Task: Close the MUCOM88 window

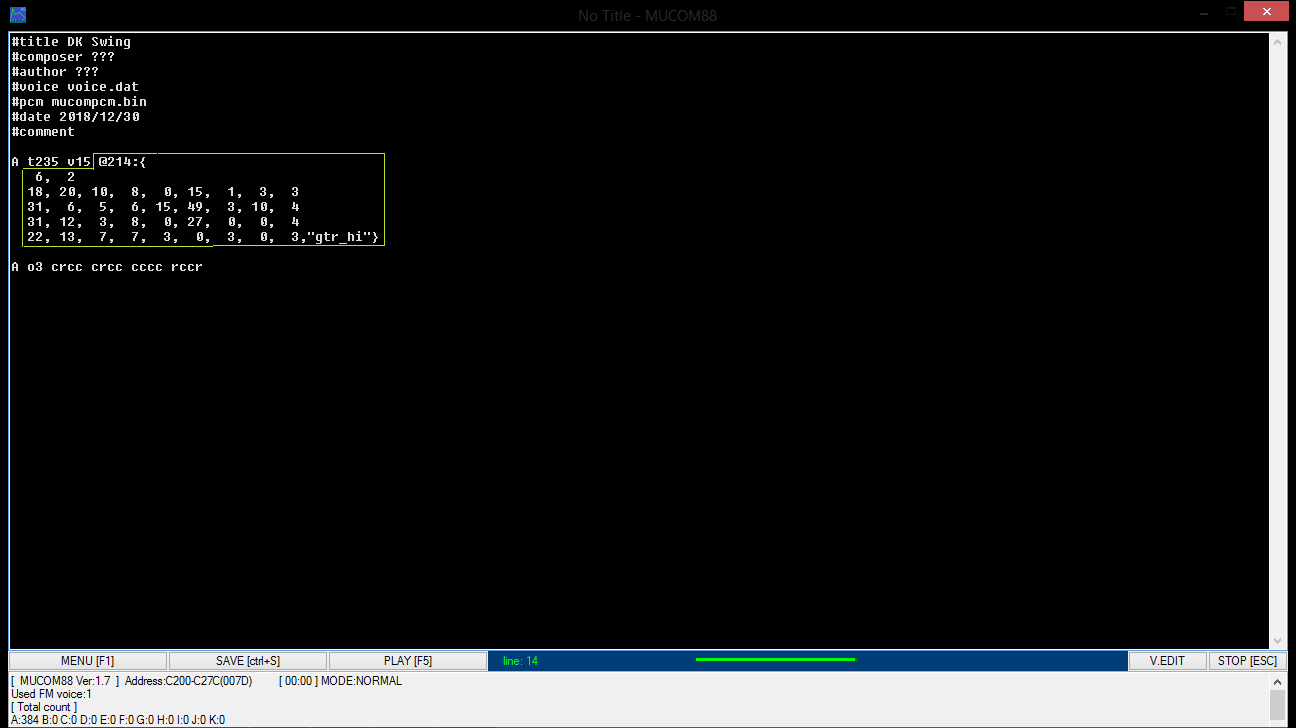Action: click(x=1267, y=11)
